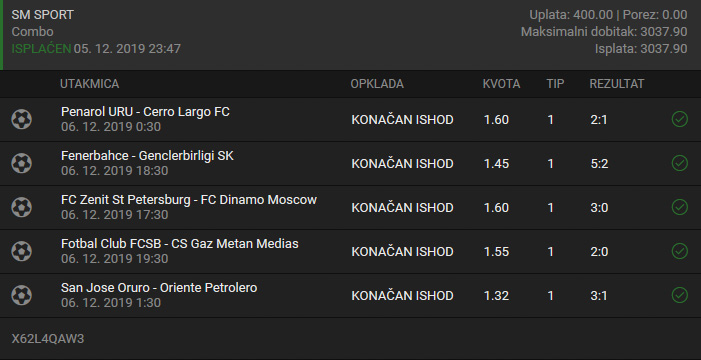Click the ticket code X62L4QAW3
Image resolution: width=701 pixels, height=360 pixels.
[x=48, y=339]
